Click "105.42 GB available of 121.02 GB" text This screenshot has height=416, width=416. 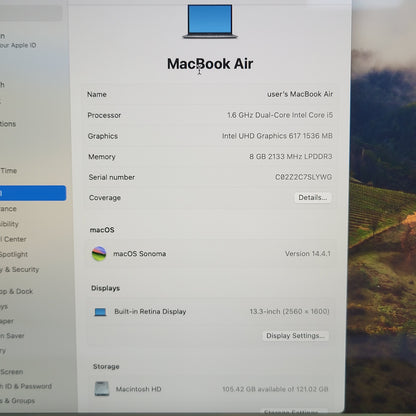point(275,389)
